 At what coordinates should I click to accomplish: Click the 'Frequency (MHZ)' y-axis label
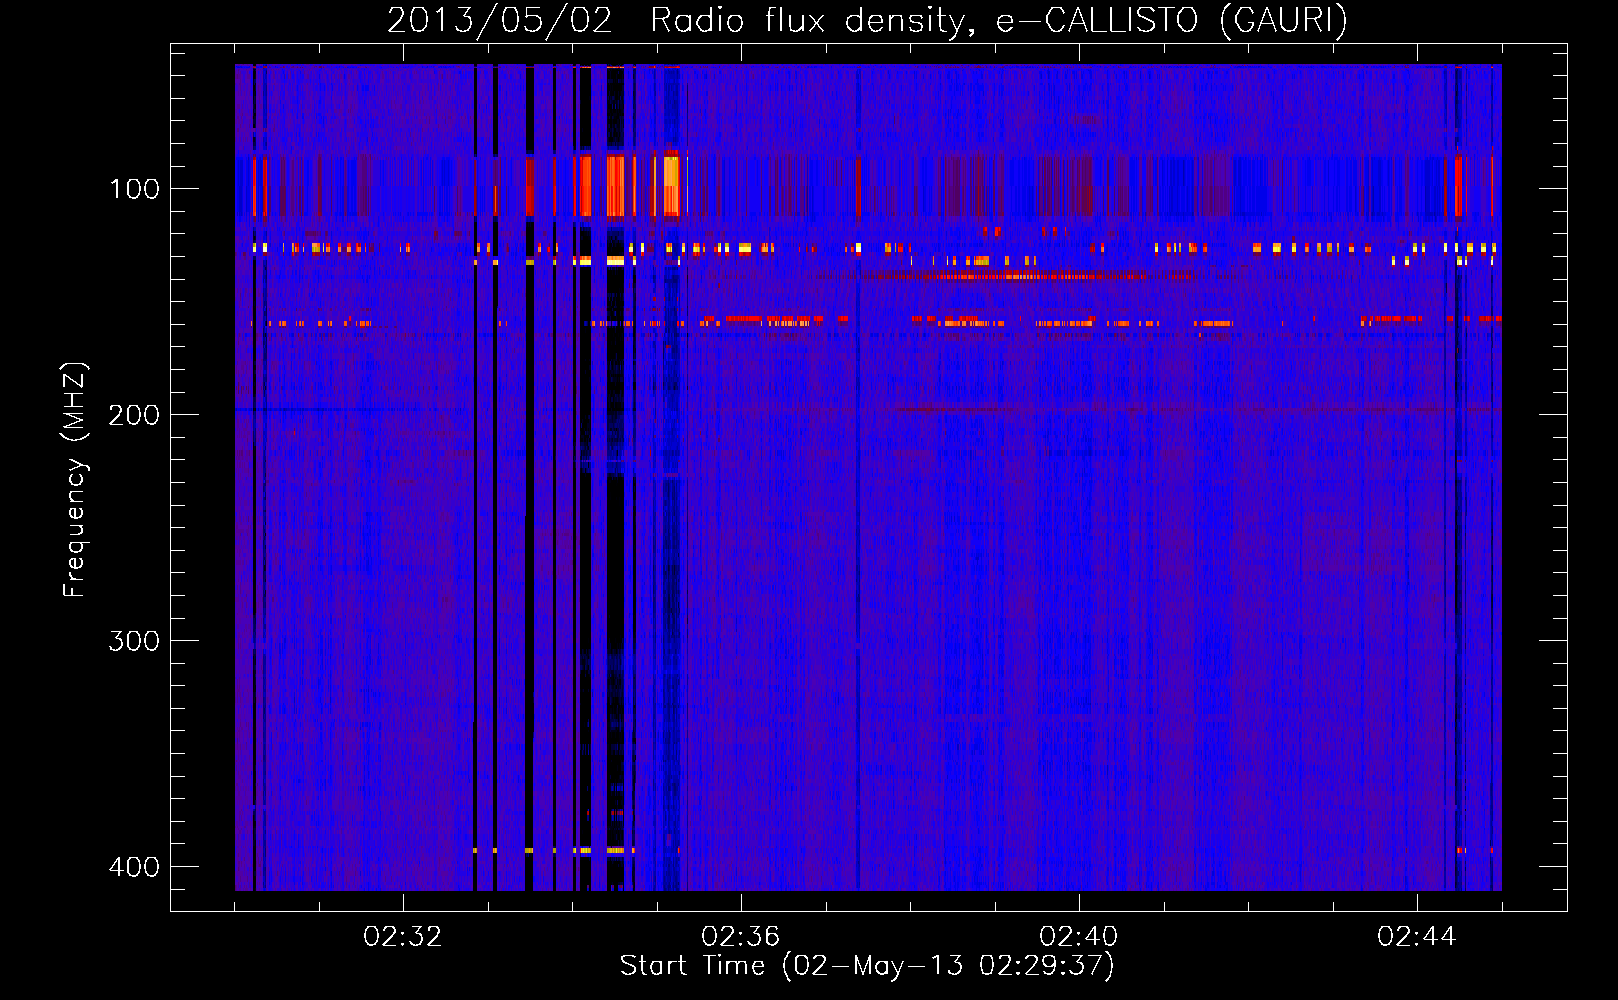click(x=74, y=480)
